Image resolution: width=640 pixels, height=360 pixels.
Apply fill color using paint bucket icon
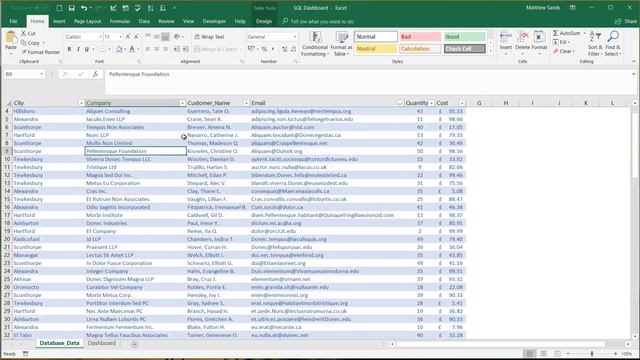coord(119,49)
